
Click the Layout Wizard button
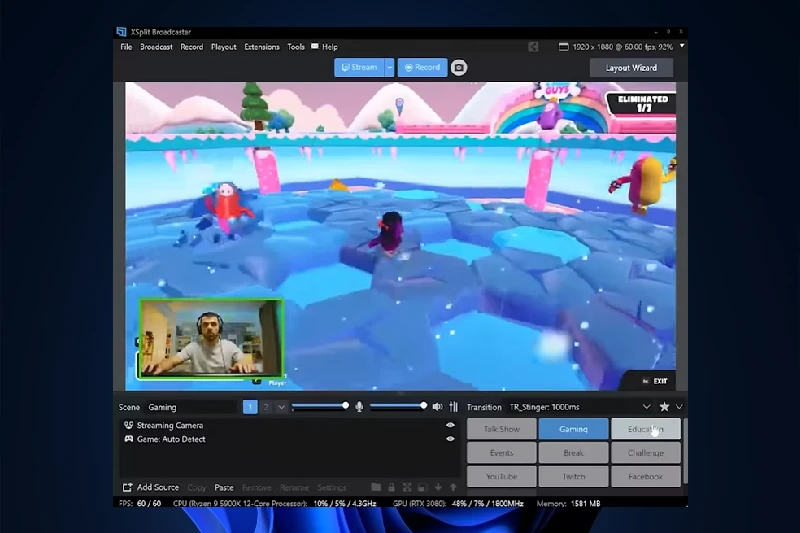(x=631, y=68)
